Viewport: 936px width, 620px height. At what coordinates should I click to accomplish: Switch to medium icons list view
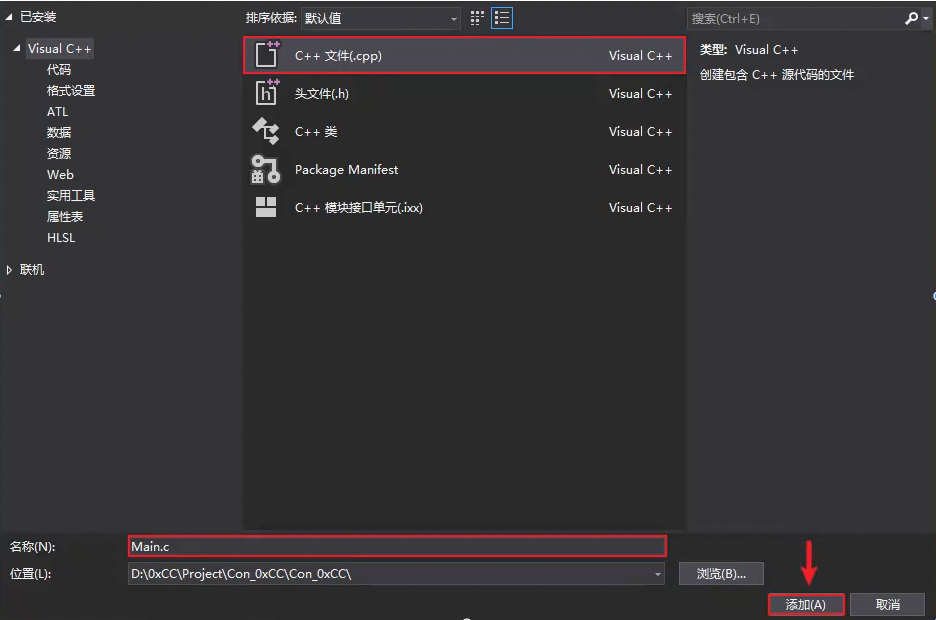[501, 18]
